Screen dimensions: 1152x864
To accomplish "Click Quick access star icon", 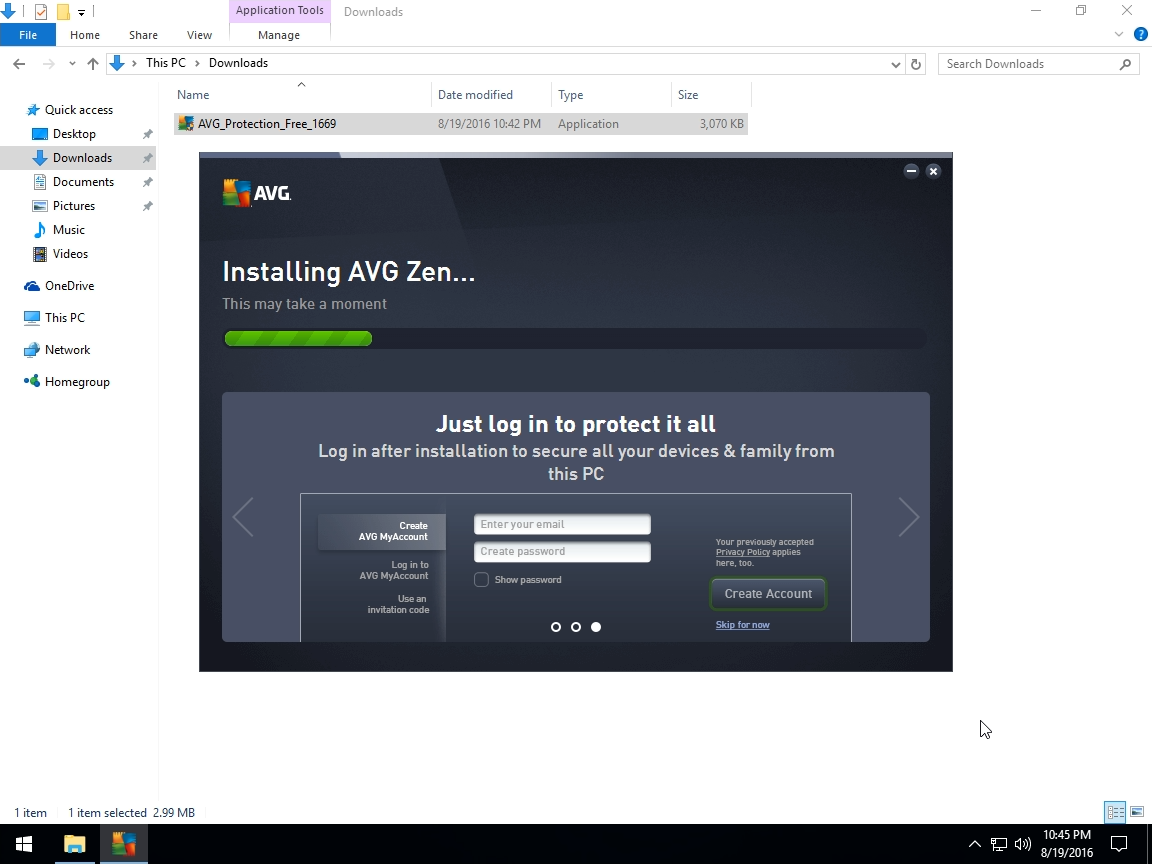I will pyautogui.click(x=32, y=109).
